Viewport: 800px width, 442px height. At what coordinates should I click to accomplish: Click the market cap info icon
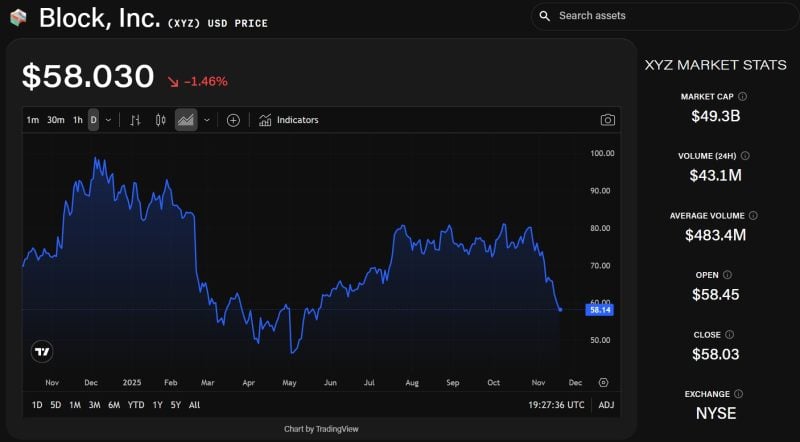pos(742,97)
